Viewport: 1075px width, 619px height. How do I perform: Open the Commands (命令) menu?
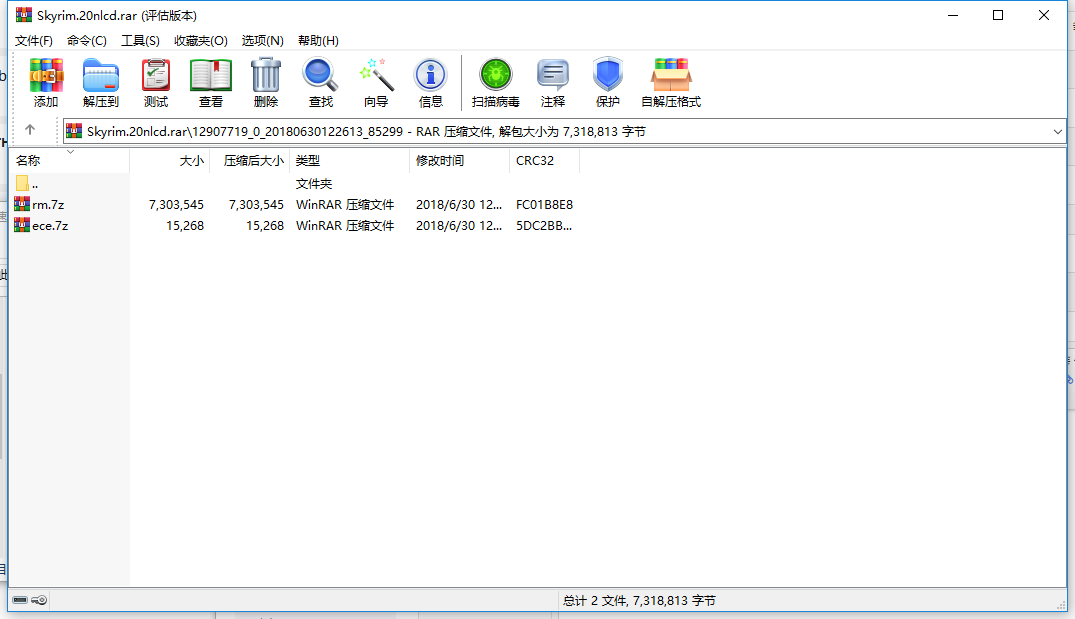pos(87,40)
